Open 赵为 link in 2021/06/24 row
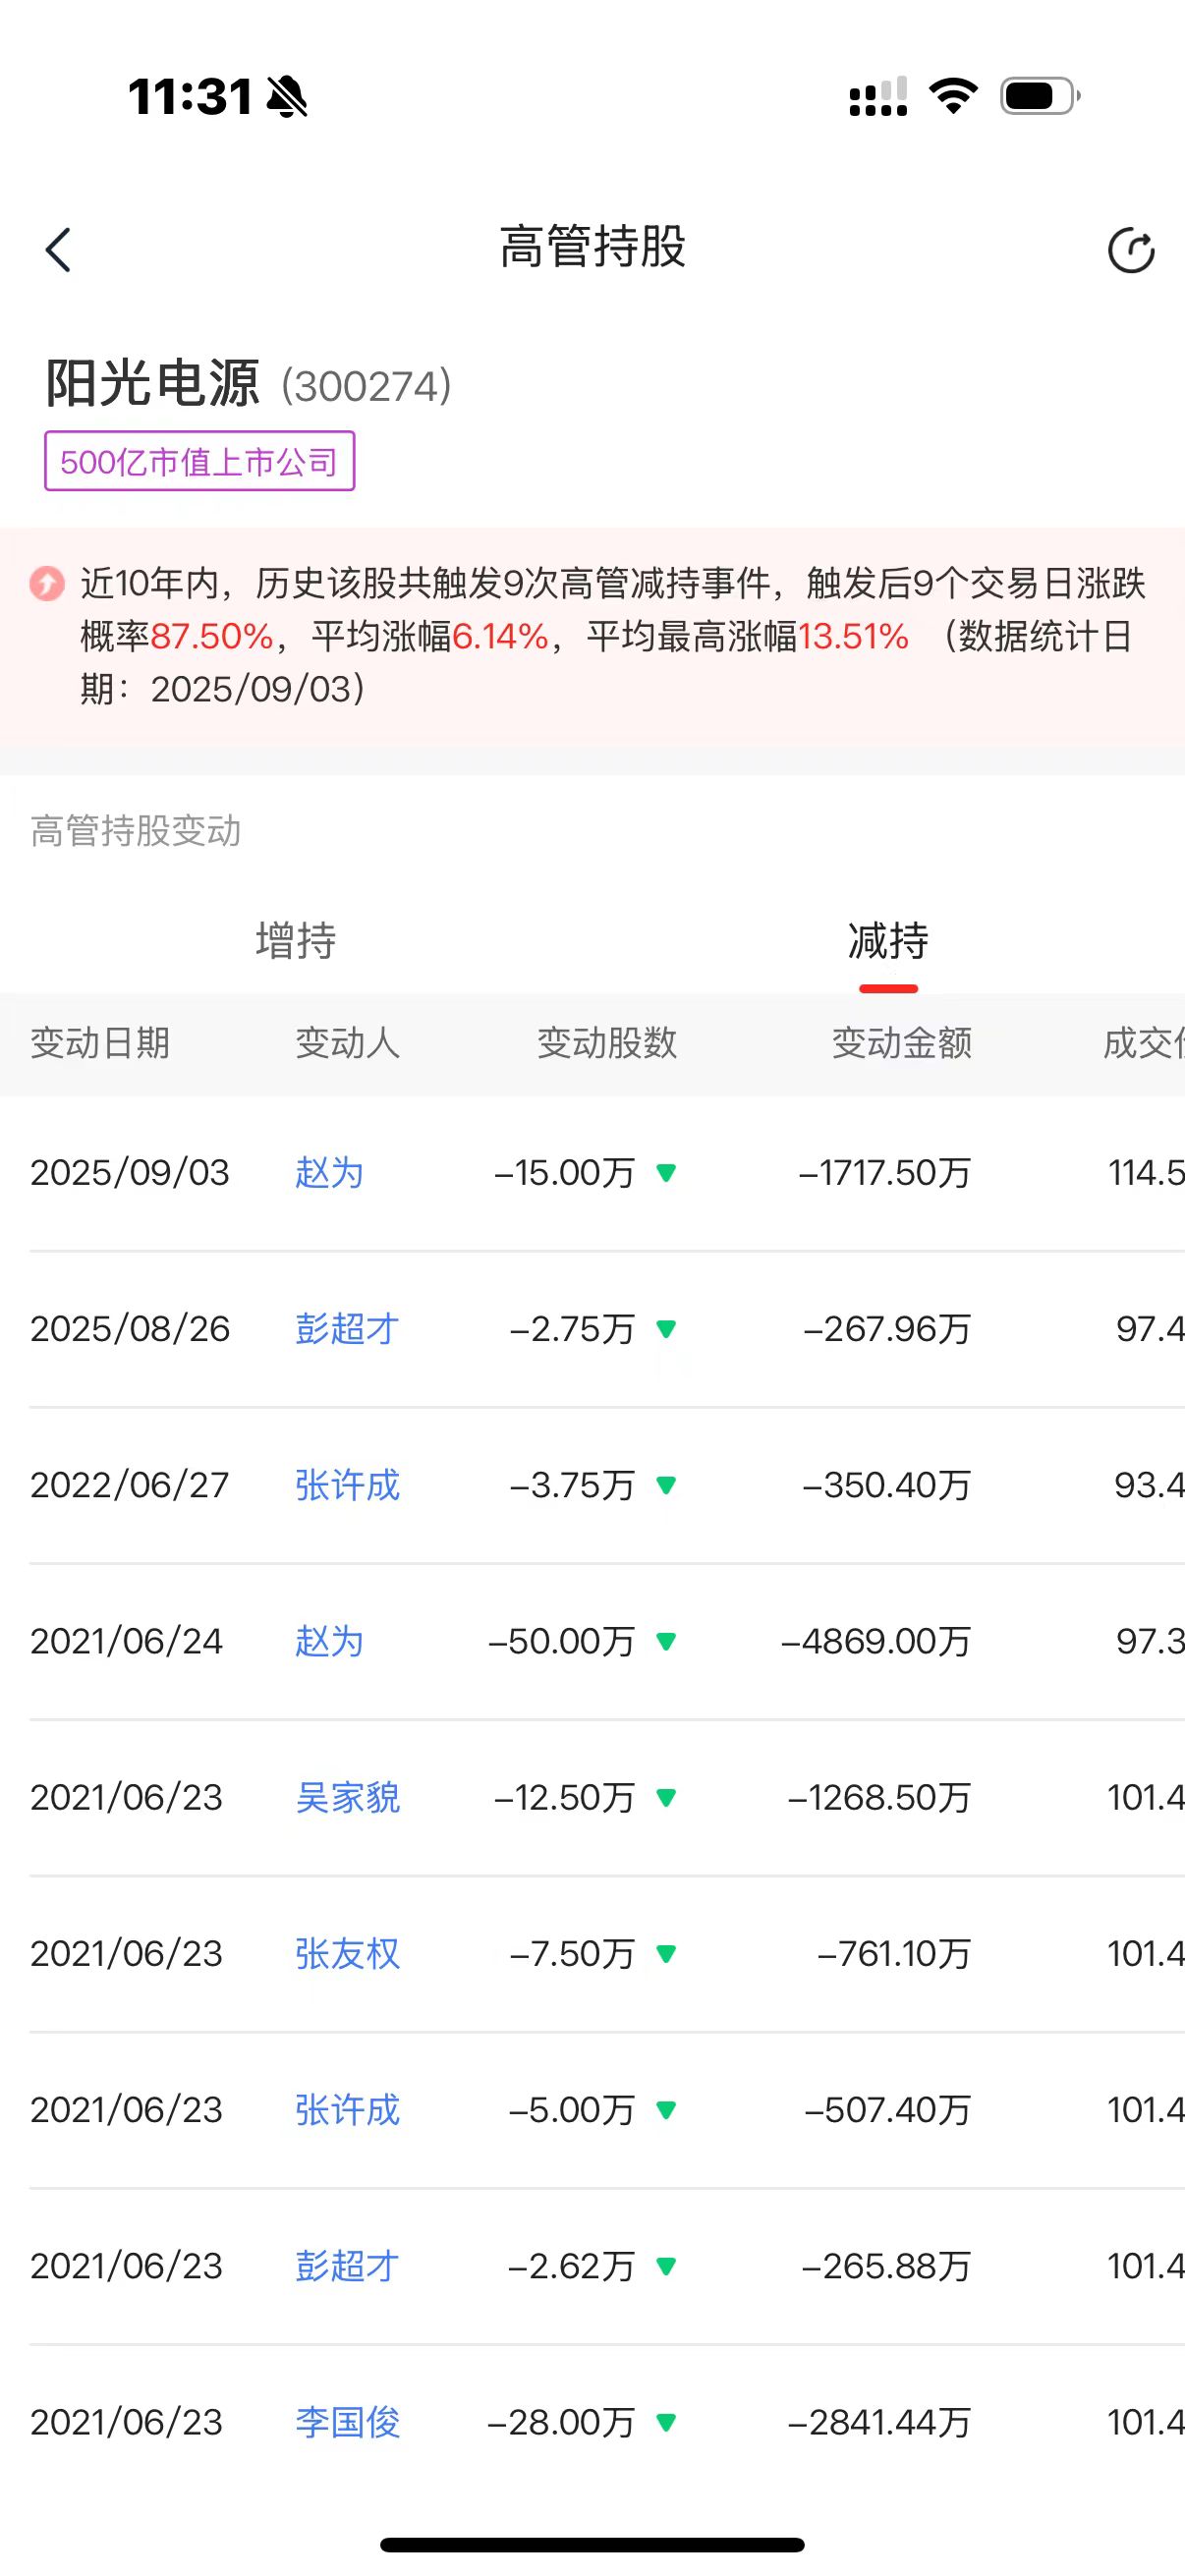1185x2576 pixels. 329,1640
